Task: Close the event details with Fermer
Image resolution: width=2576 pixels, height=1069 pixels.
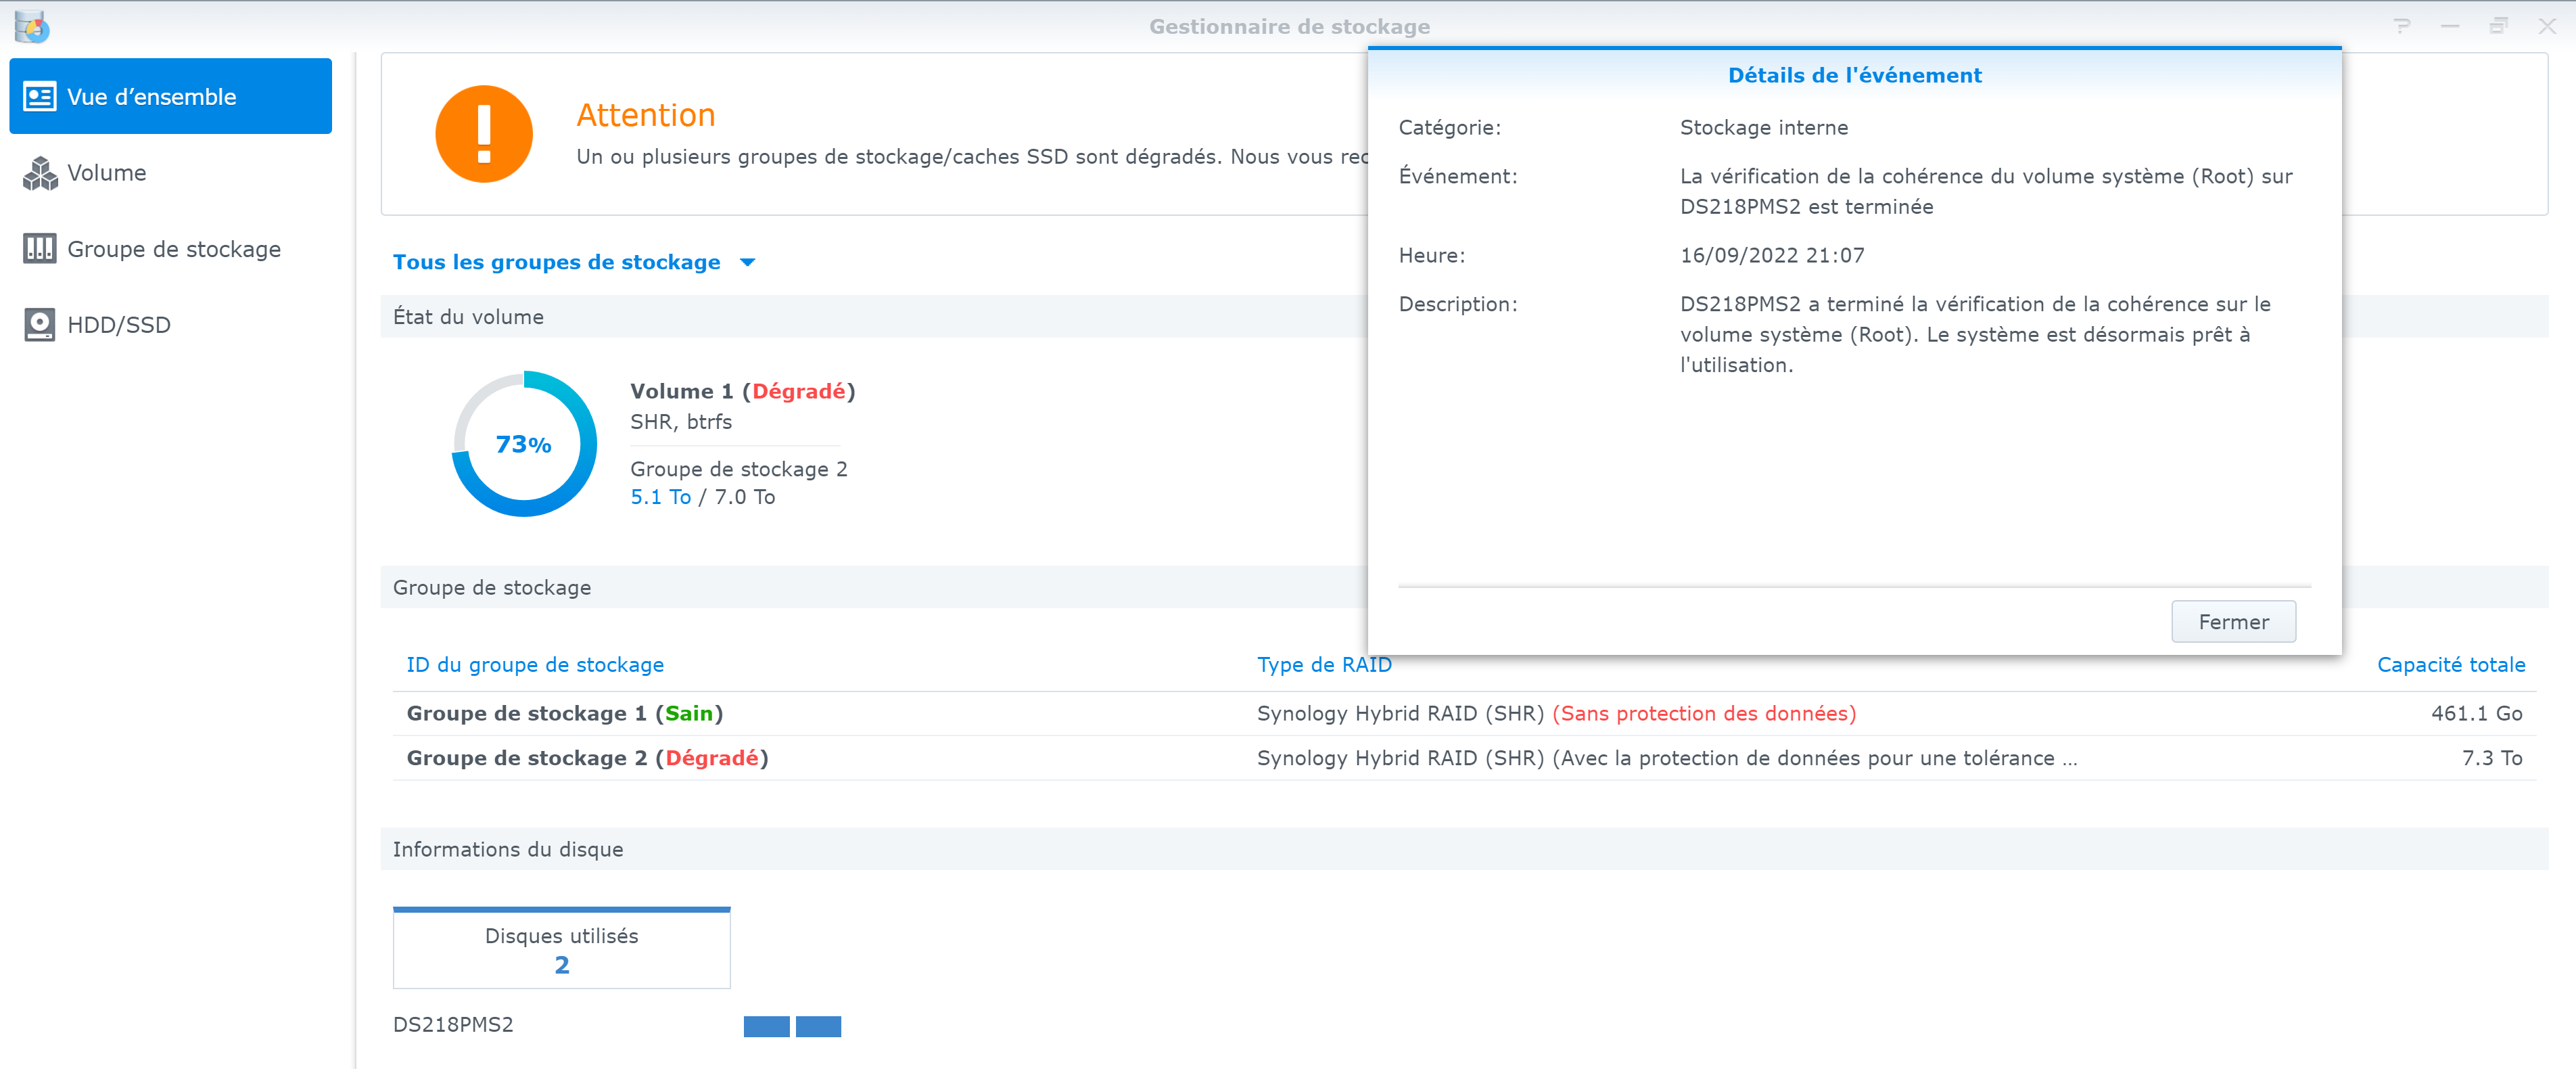Action: pos(2233,622)
